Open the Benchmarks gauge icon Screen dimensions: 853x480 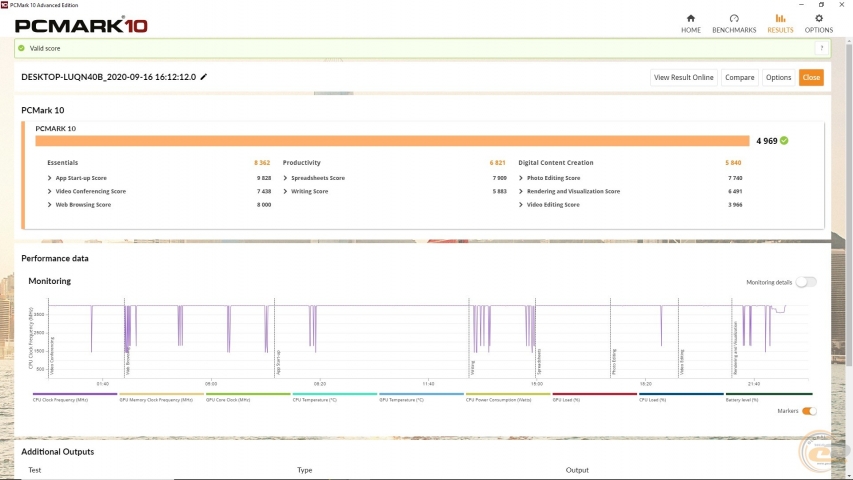[x=734, y=19]
